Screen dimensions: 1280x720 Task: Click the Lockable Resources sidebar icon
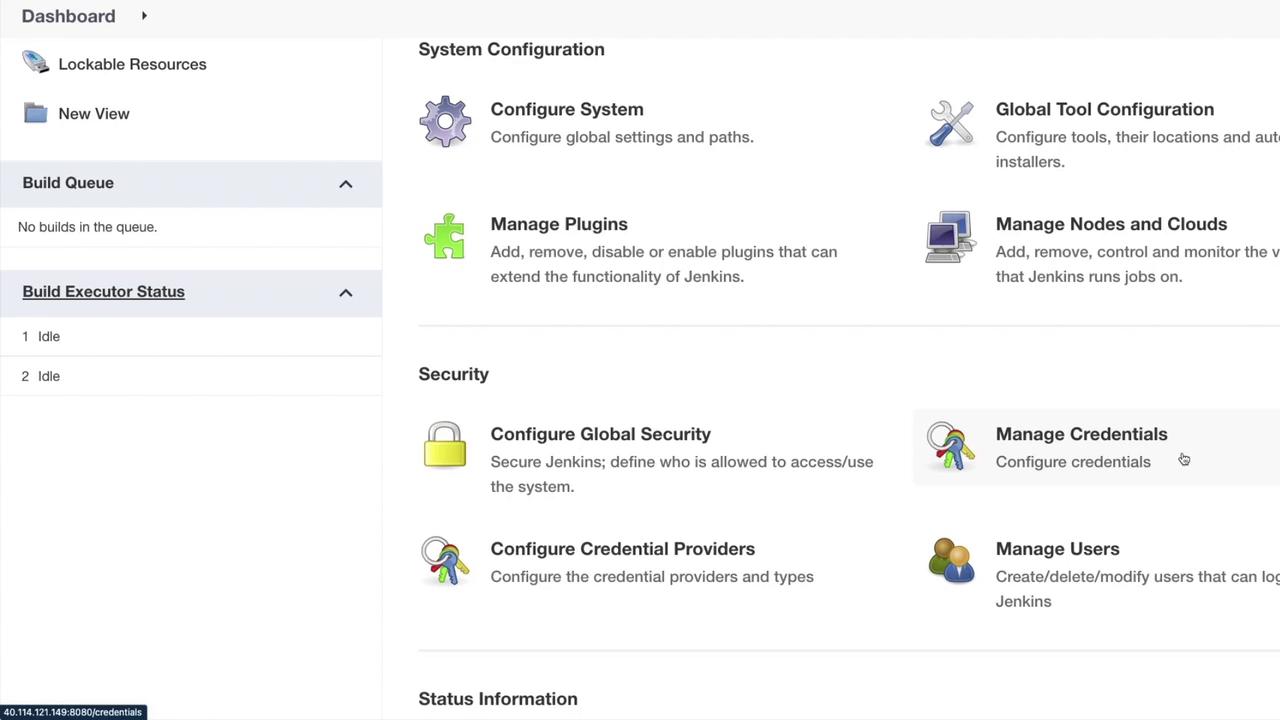36,63
